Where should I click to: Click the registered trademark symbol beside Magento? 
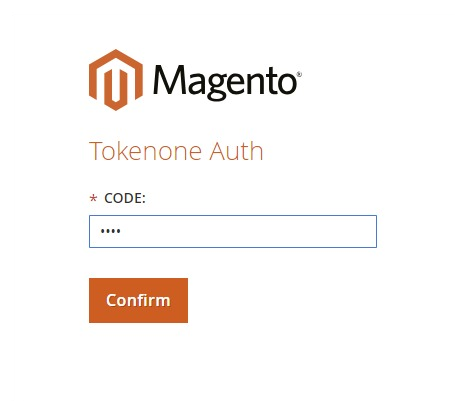[x=299, y=74]
